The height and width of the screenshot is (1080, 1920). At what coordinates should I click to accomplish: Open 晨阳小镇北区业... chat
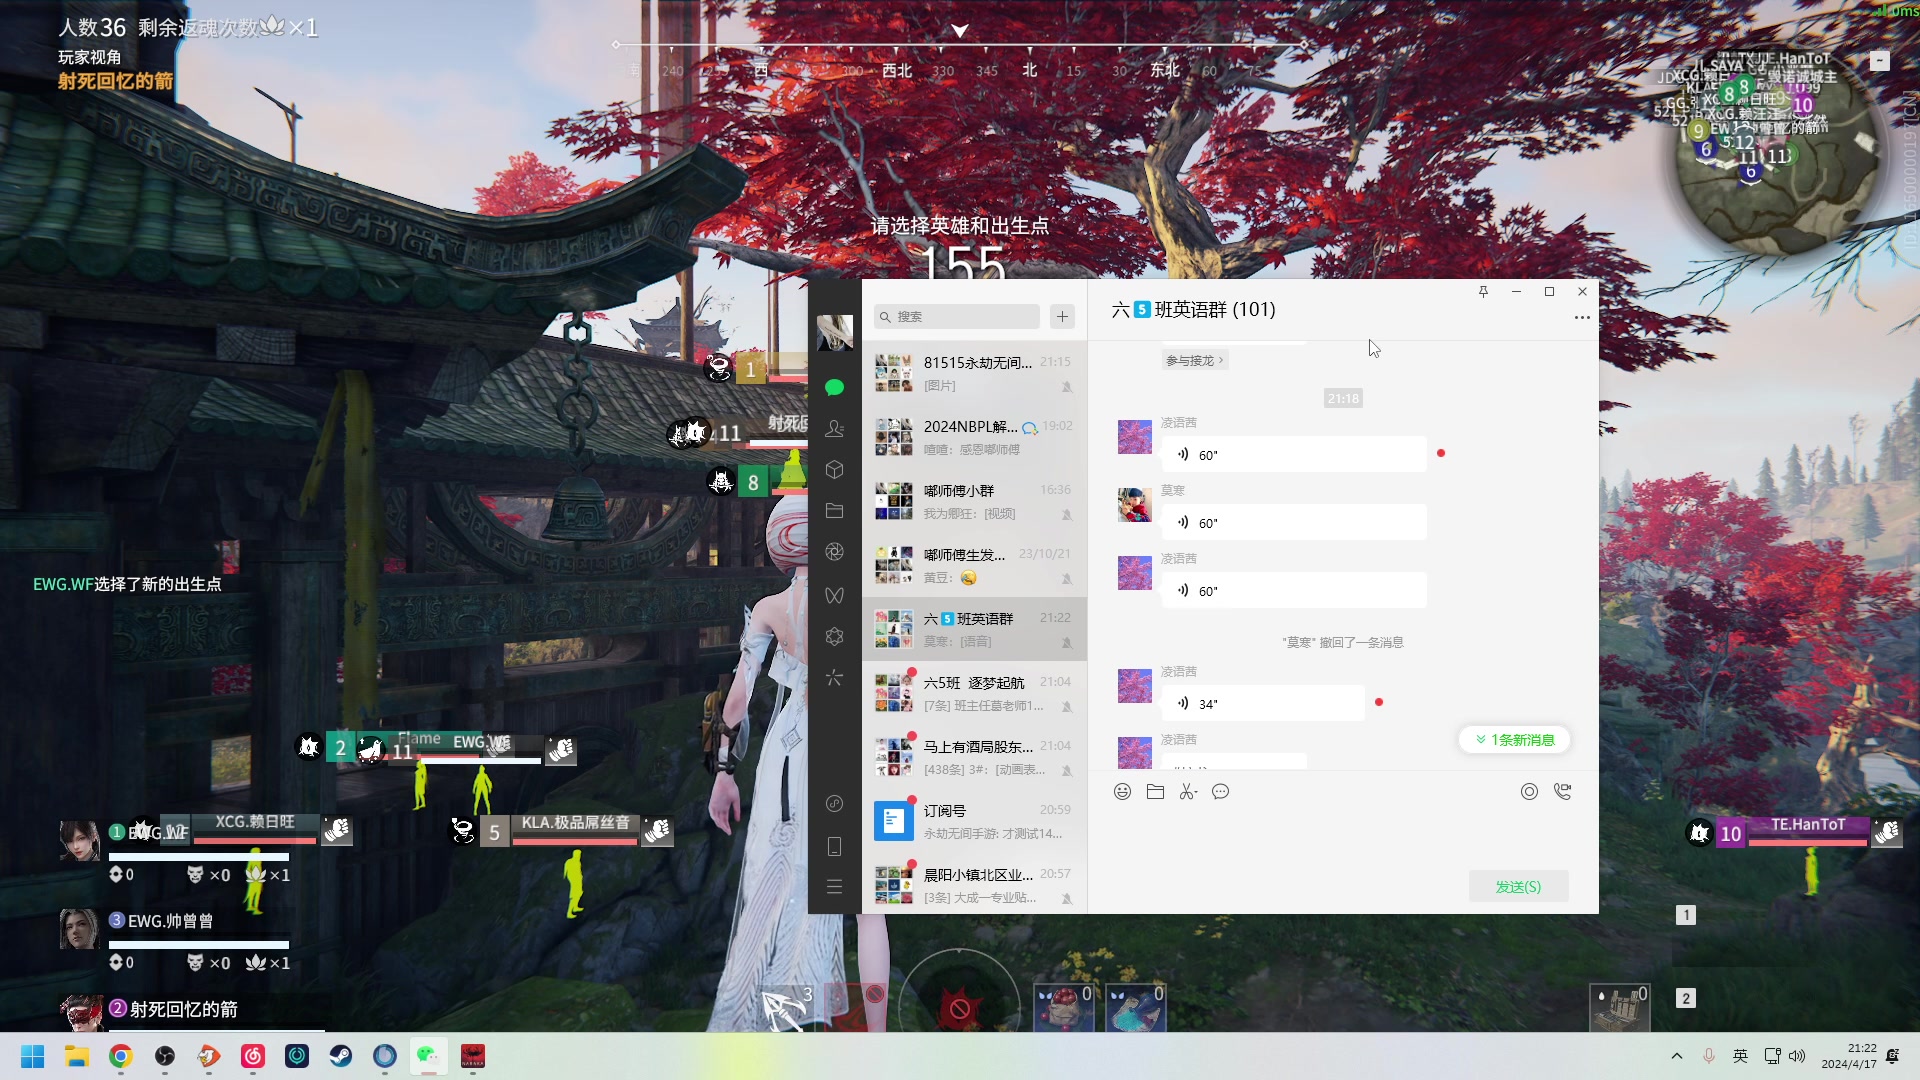pos(974,885)
